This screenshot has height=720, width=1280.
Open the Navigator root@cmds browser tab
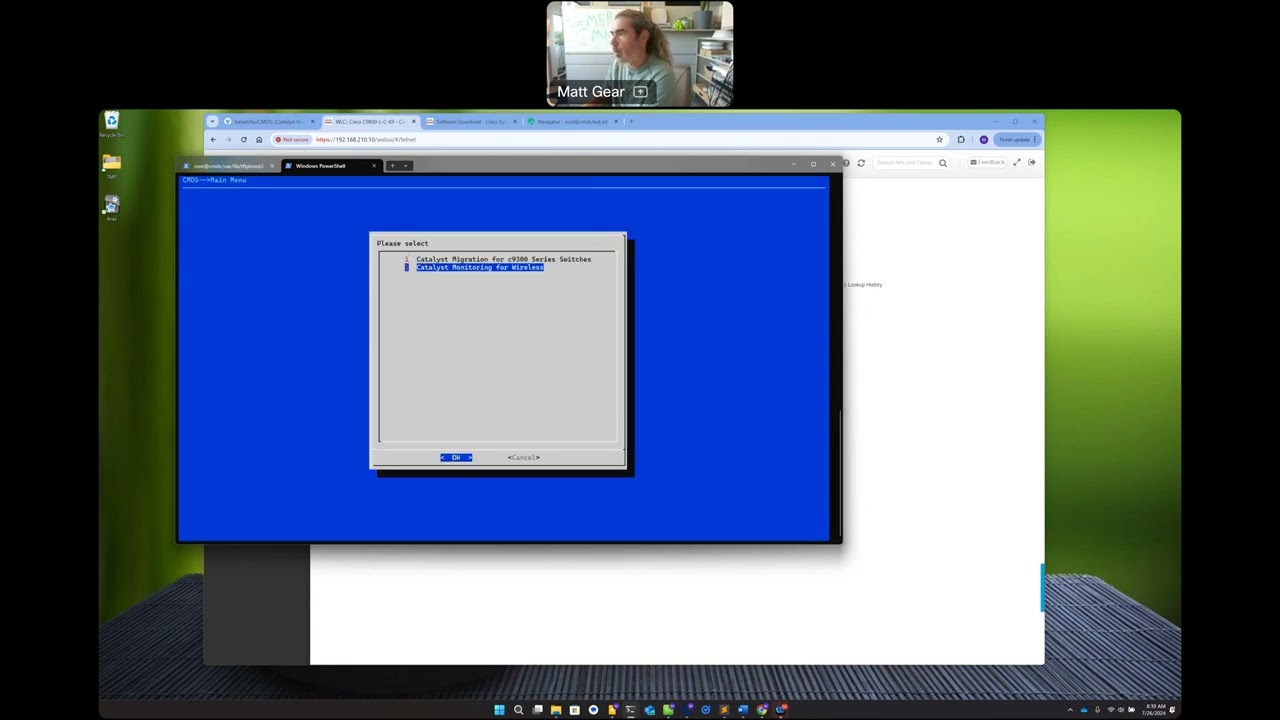pos(573,122)
